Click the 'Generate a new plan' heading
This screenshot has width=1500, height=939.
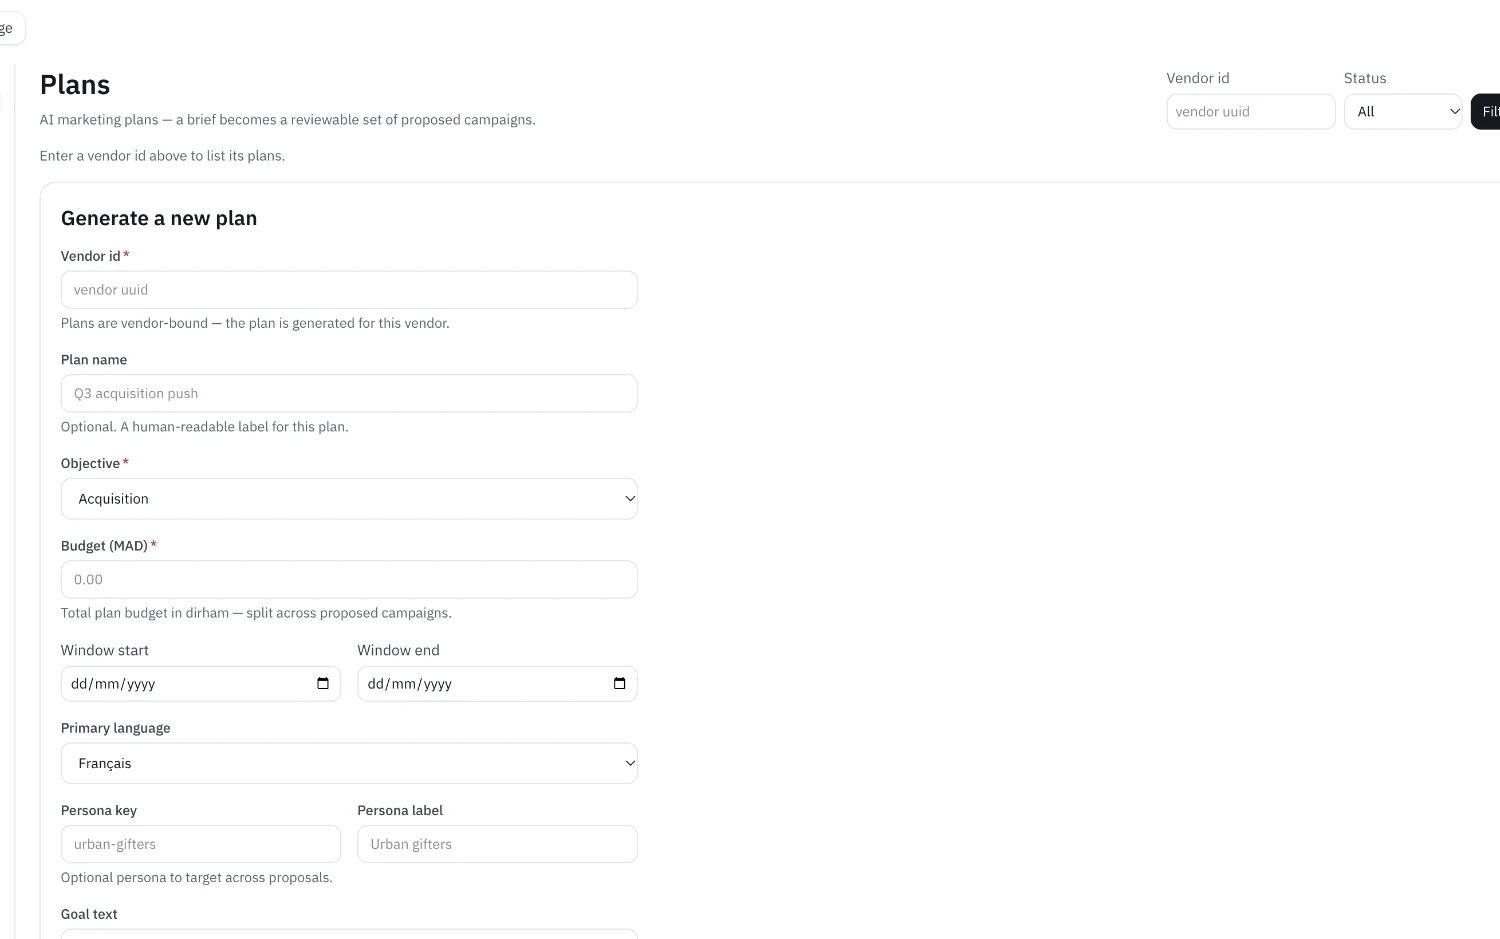pyautogui.click(x=159, y=218)
